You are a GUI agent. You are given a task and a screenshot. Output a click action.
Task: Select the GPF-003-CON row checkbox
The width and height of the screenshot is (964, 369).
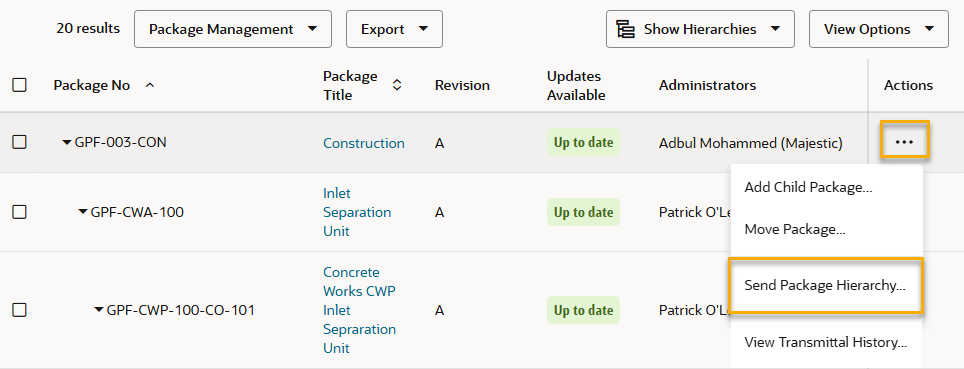20,142
